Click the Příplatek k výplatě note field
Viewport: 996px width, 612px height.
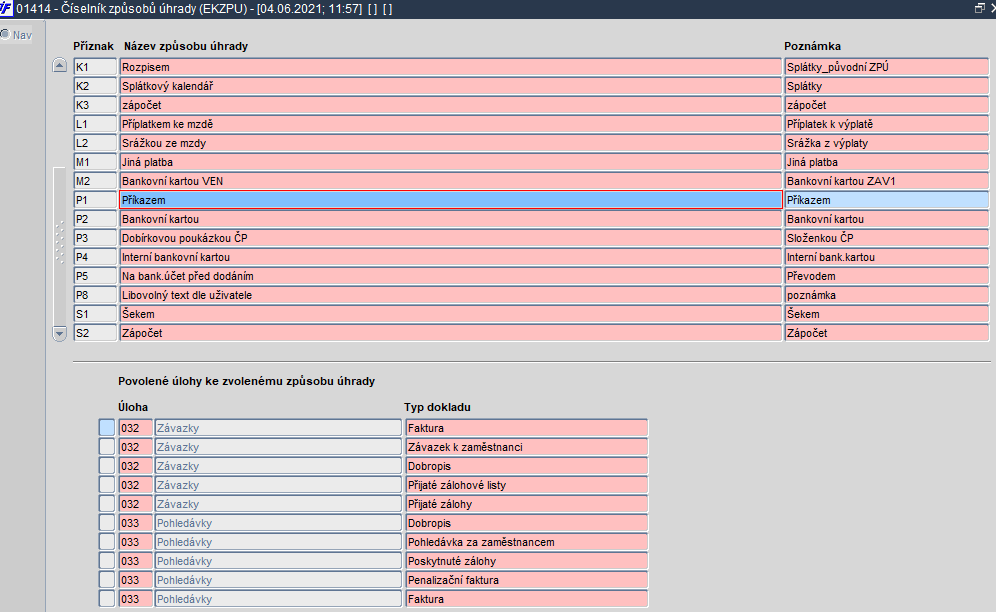click(x=887, y=124)
